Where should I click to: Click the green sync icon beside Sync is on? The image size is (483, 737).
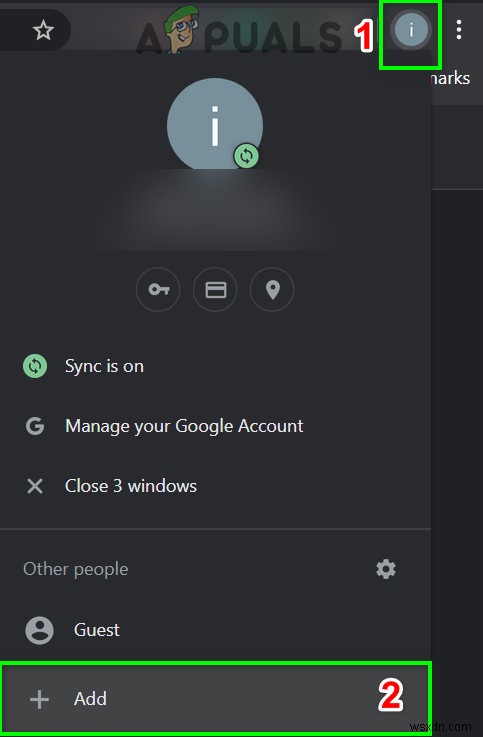point(35,366)
